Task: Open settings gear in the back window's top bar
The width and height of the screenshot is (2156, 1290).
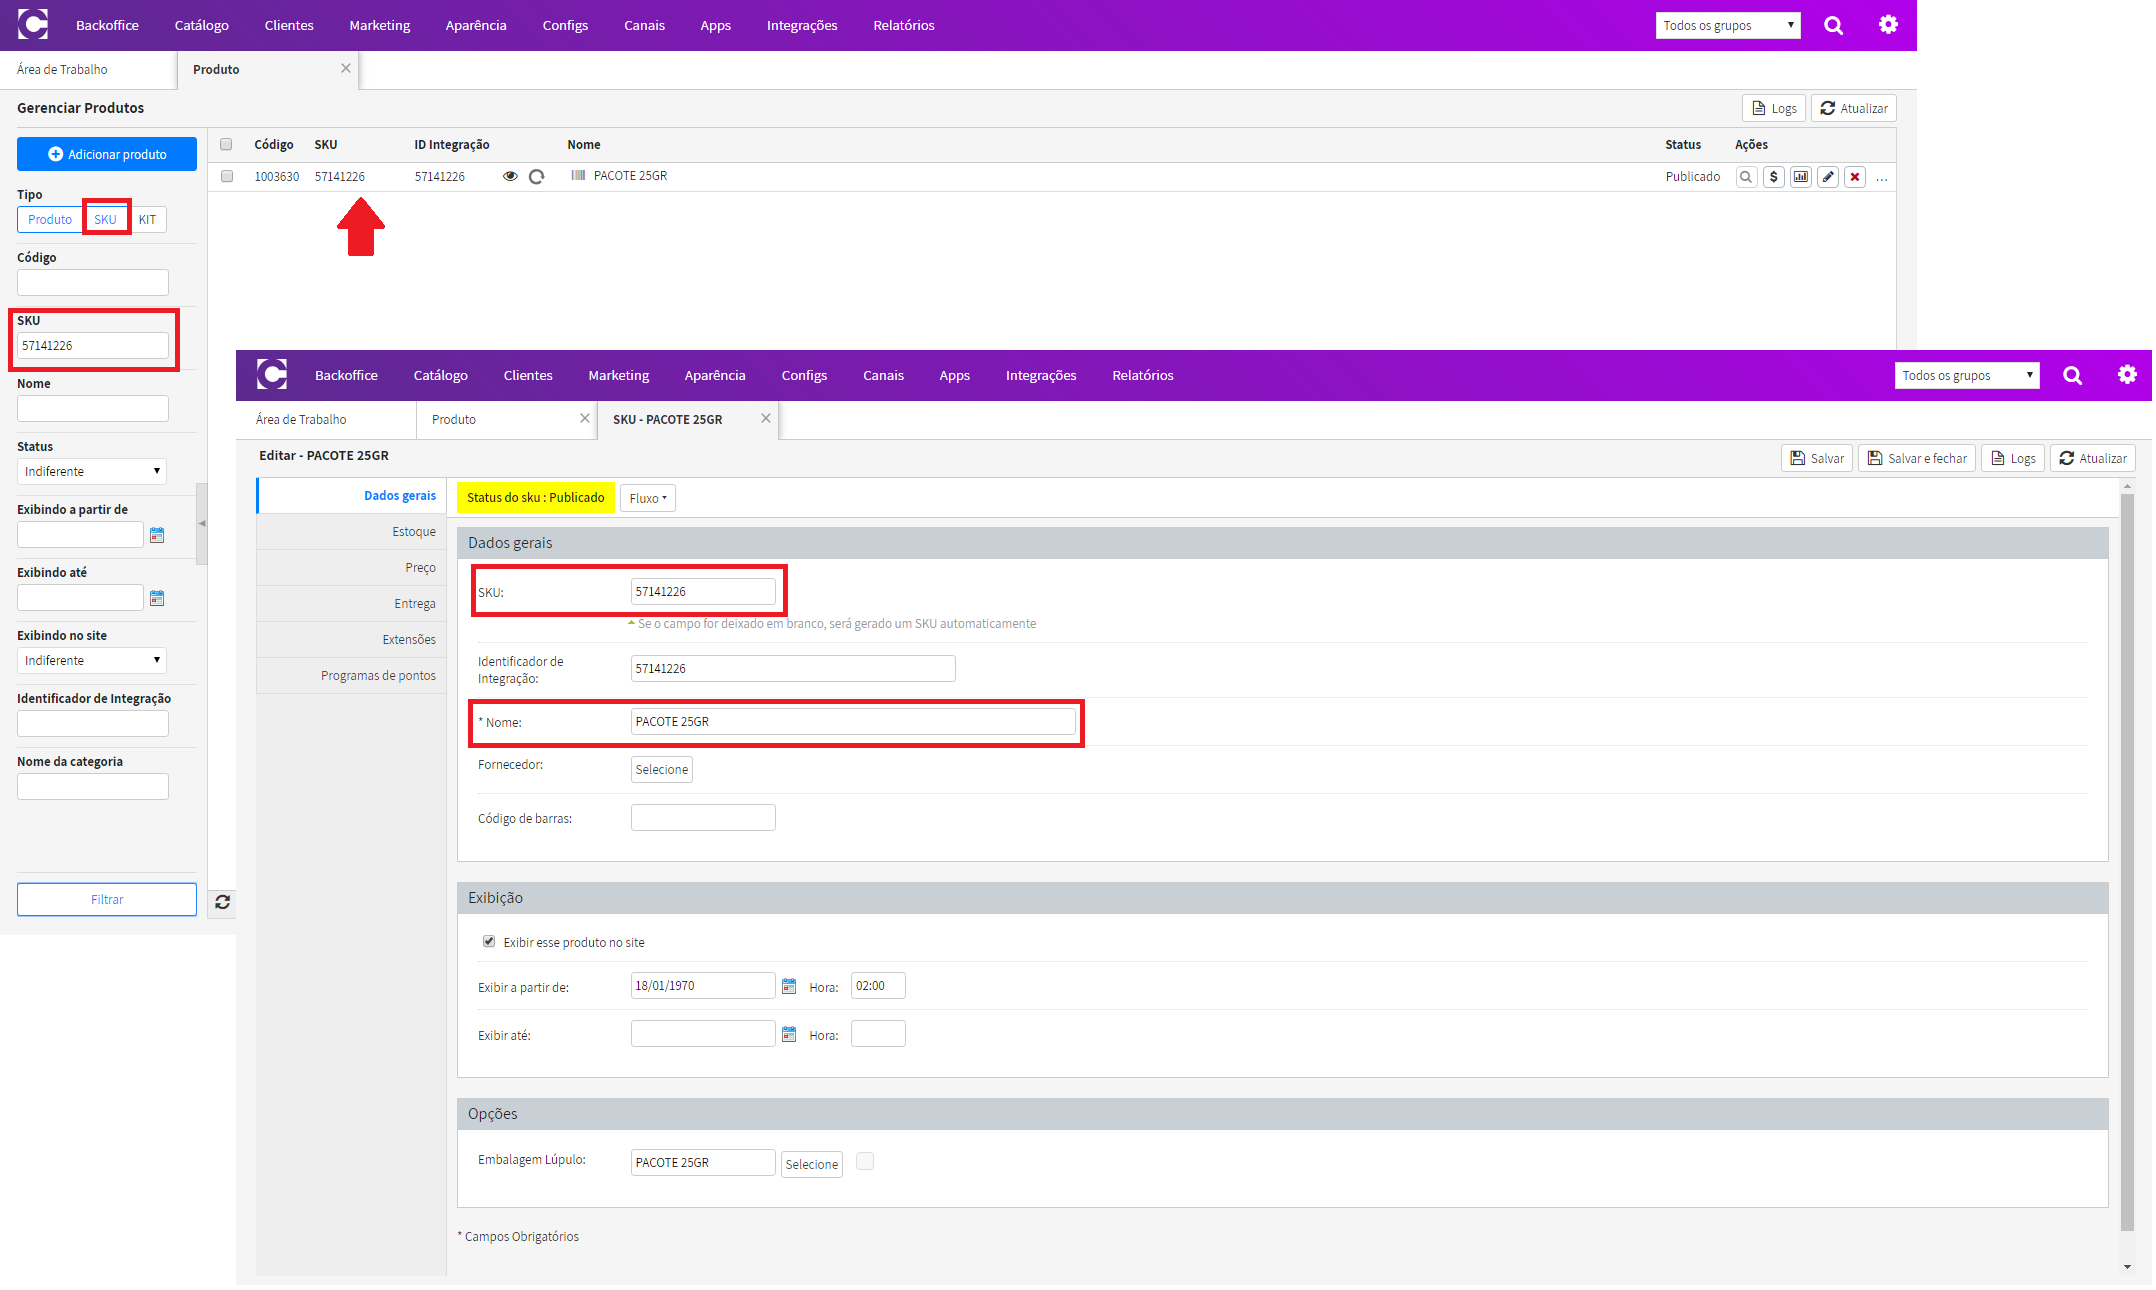Action: pos(1888,24)
